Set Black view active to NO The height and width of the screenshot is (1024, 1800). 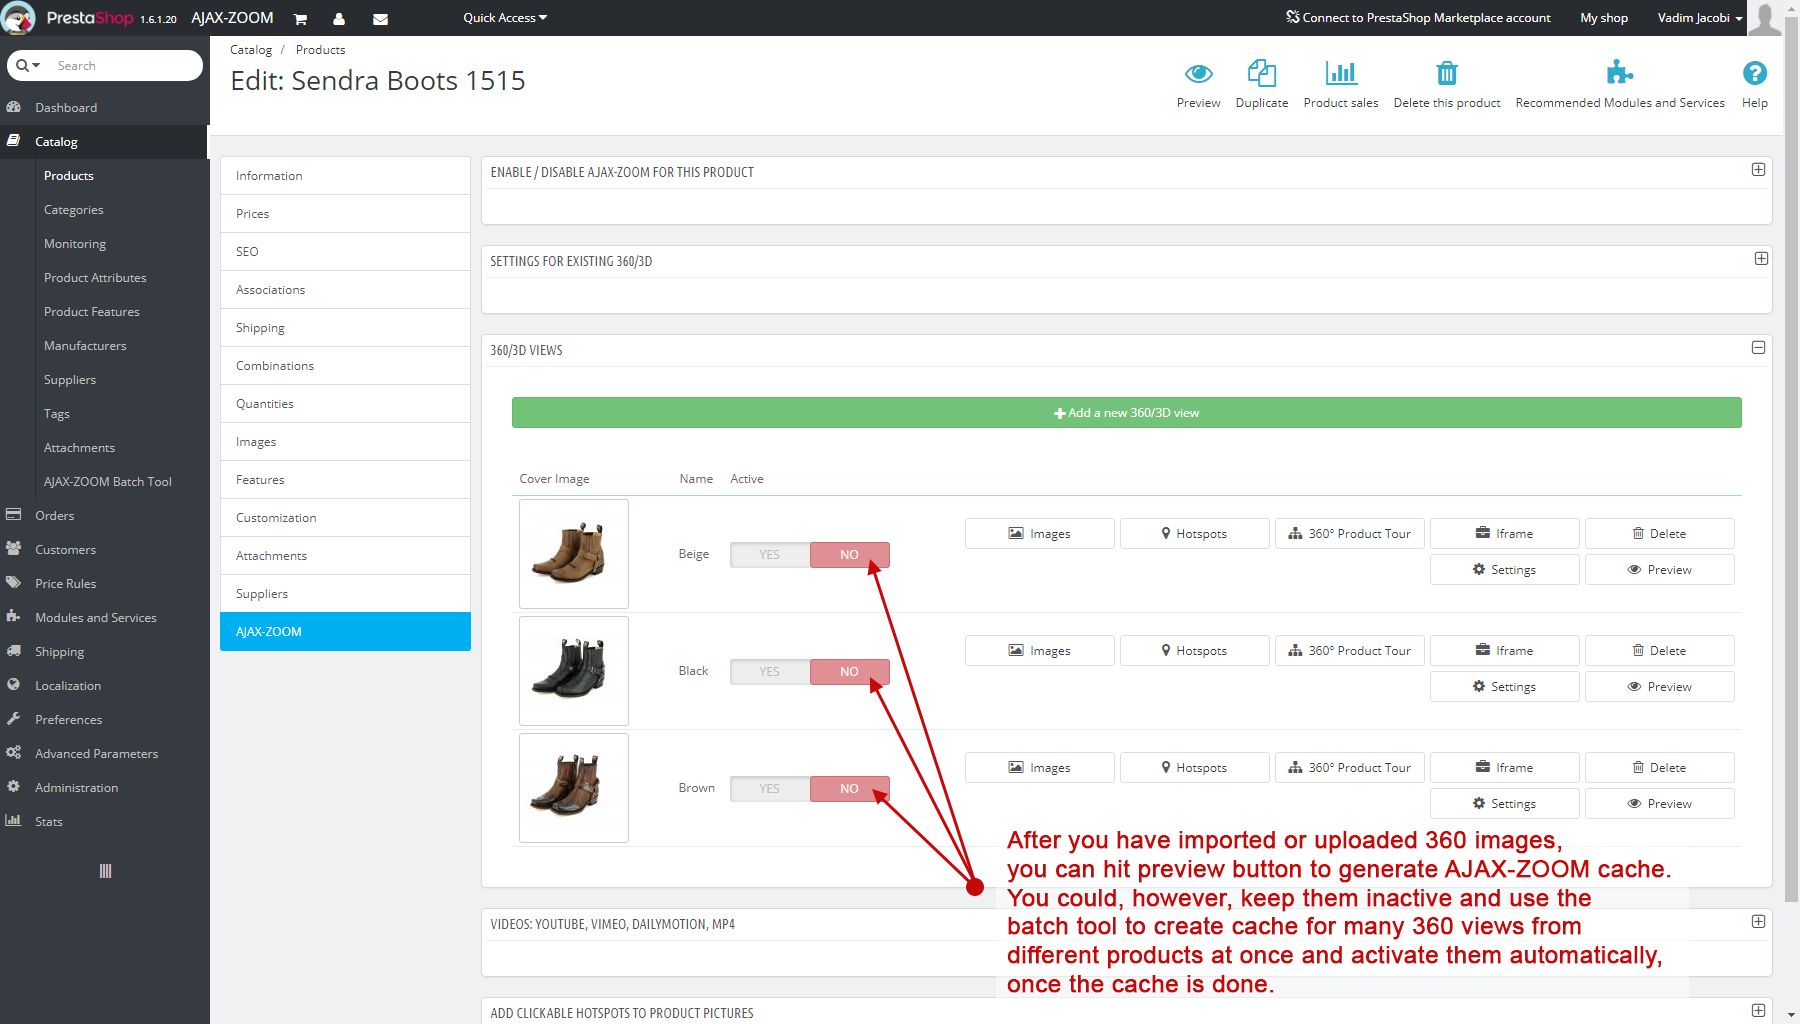point(849,672)
